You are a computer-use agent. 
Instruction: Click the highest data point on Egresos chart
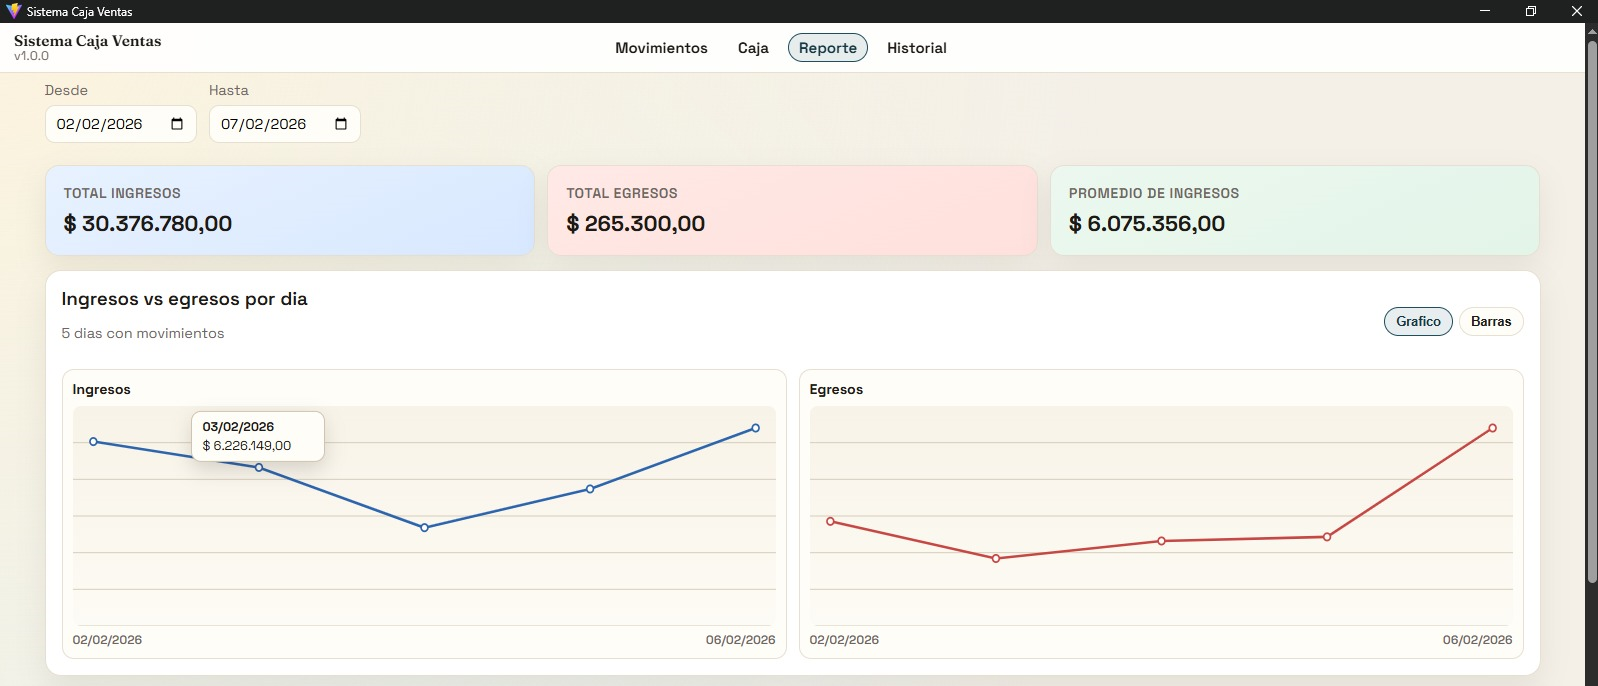pyautogui.click(x=1492, y=428)
